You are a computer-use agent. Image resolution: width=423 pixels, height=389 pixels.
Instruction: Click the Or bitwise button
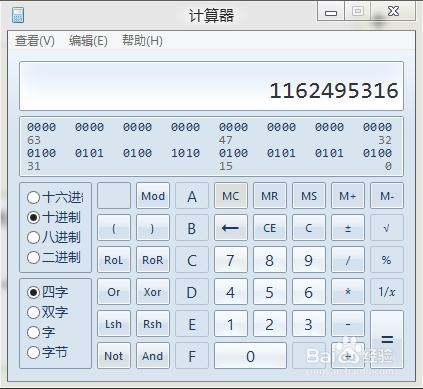click(x=114, y=292)
